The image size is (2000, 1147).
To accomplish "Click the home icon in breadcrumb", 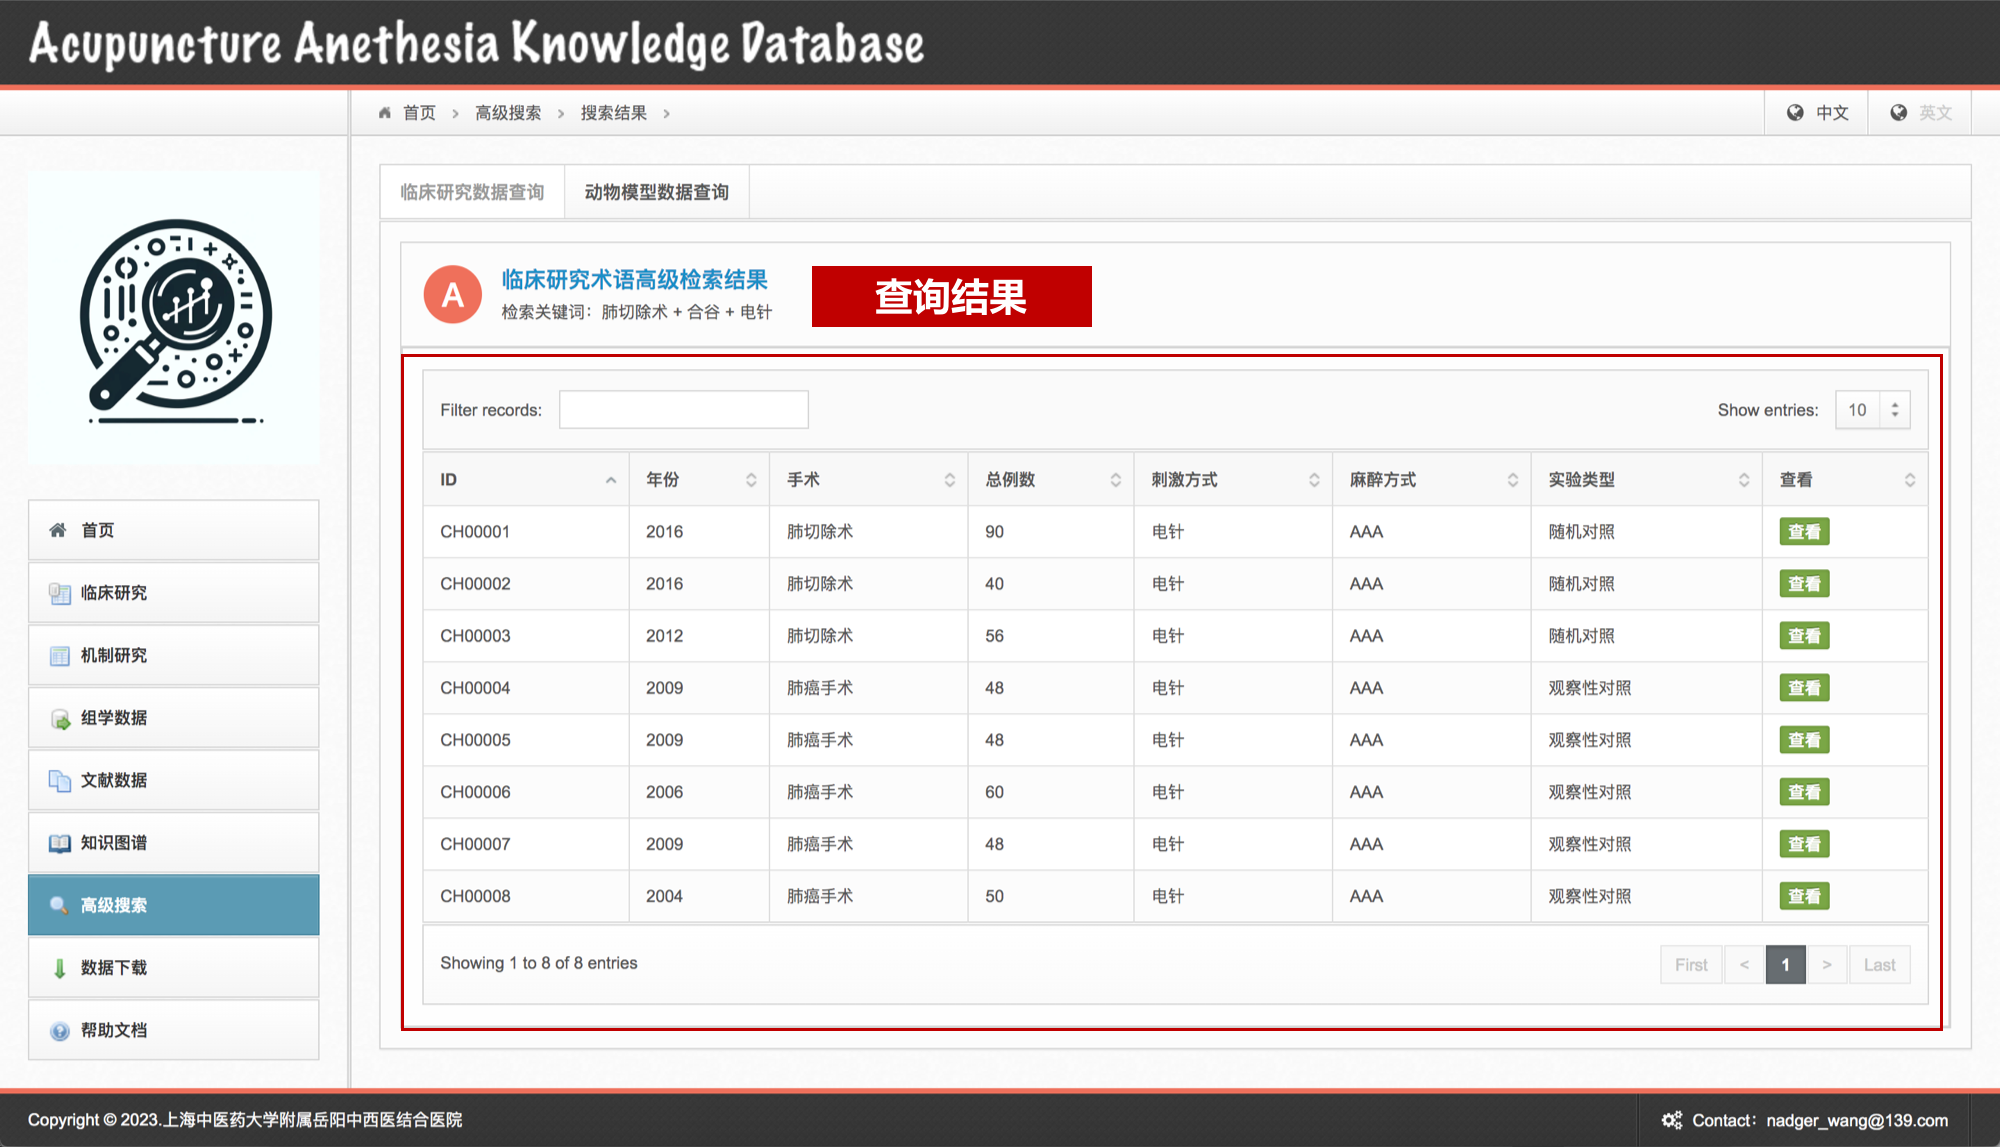I will 385,113.
